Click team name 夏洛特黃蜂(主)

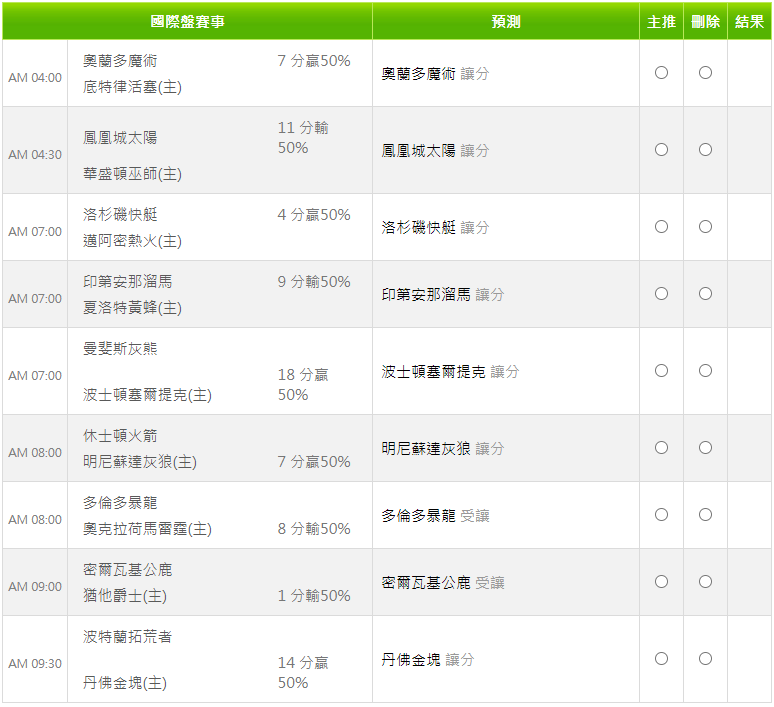[x=132, y=308]
